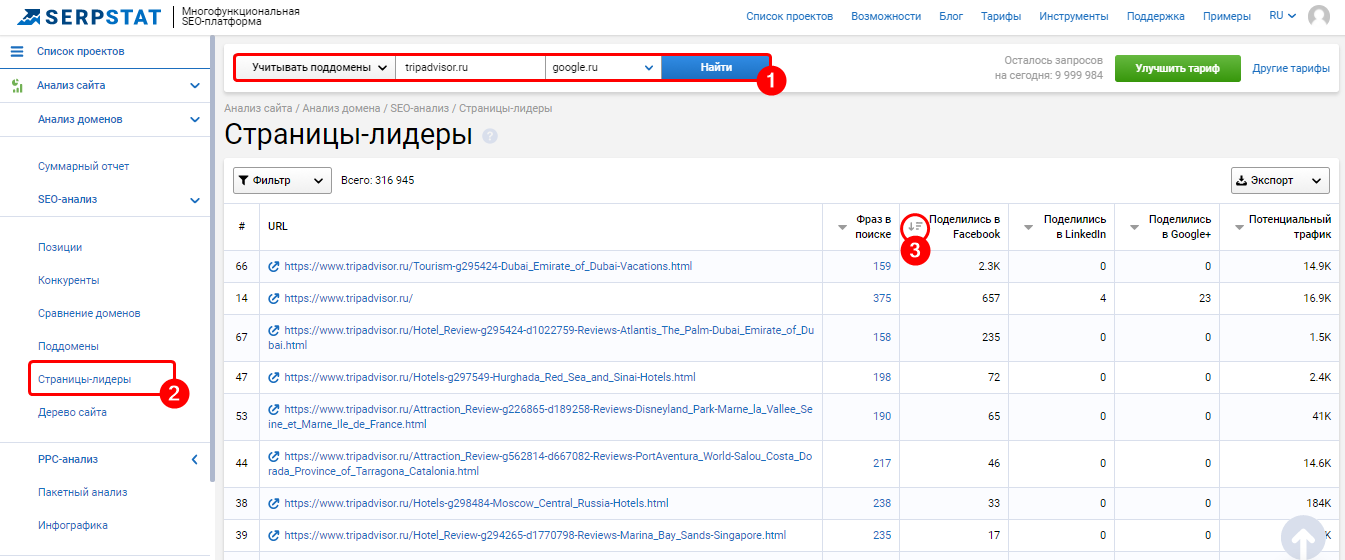Click the scroll-to-top arrow button
Image resolution: width=1345 pixels, height=560 pixels.
(x=1304, y=540)
